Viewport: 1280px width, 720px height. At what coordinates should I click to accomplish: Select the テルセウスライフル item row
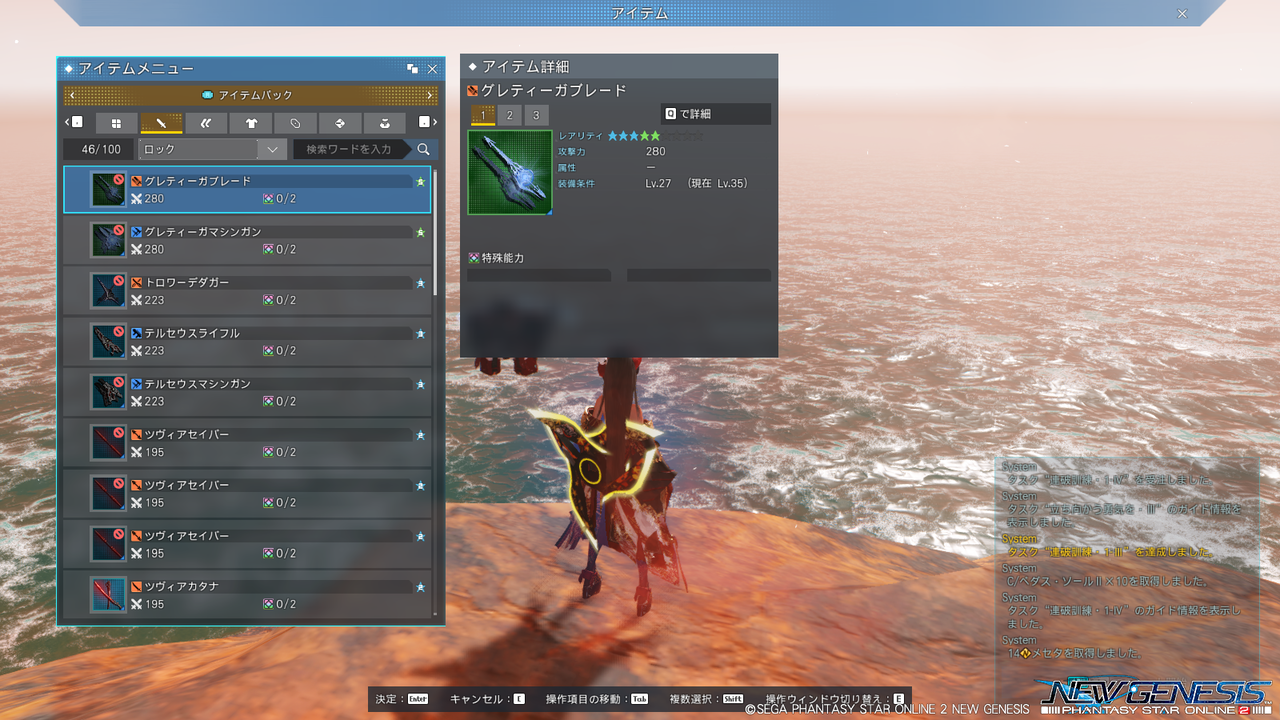(x=248, y=341)
